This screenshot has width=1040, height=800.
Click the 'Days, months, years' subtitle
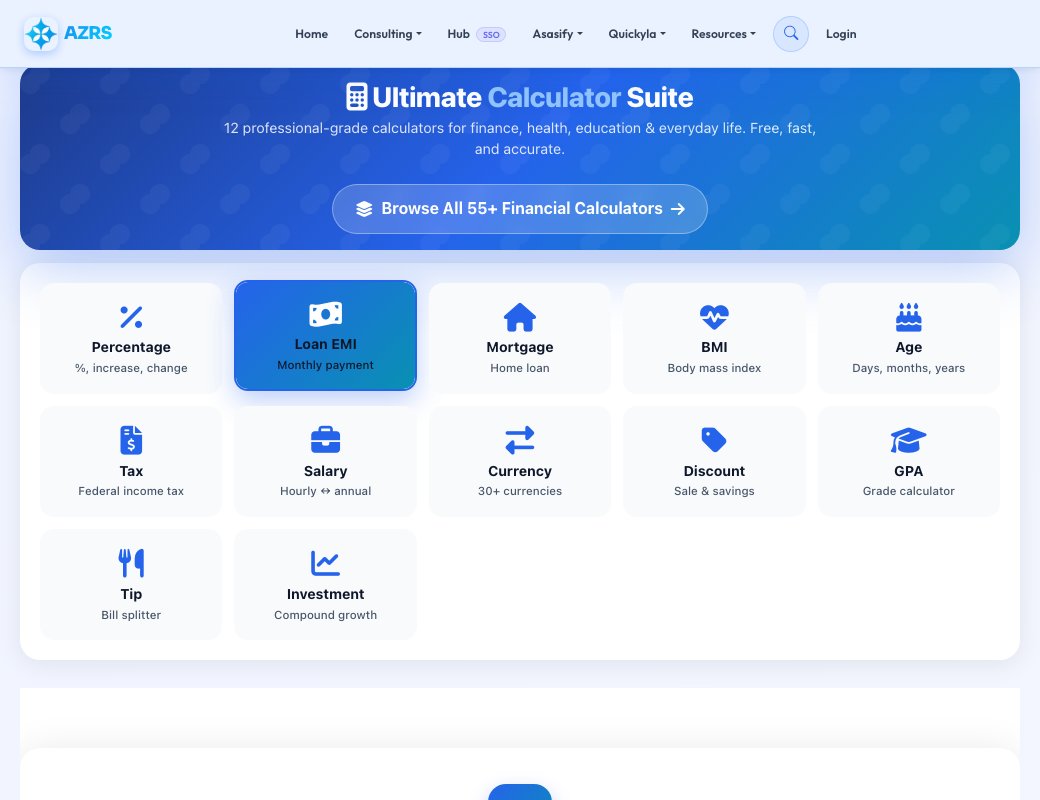coord(909,368)
